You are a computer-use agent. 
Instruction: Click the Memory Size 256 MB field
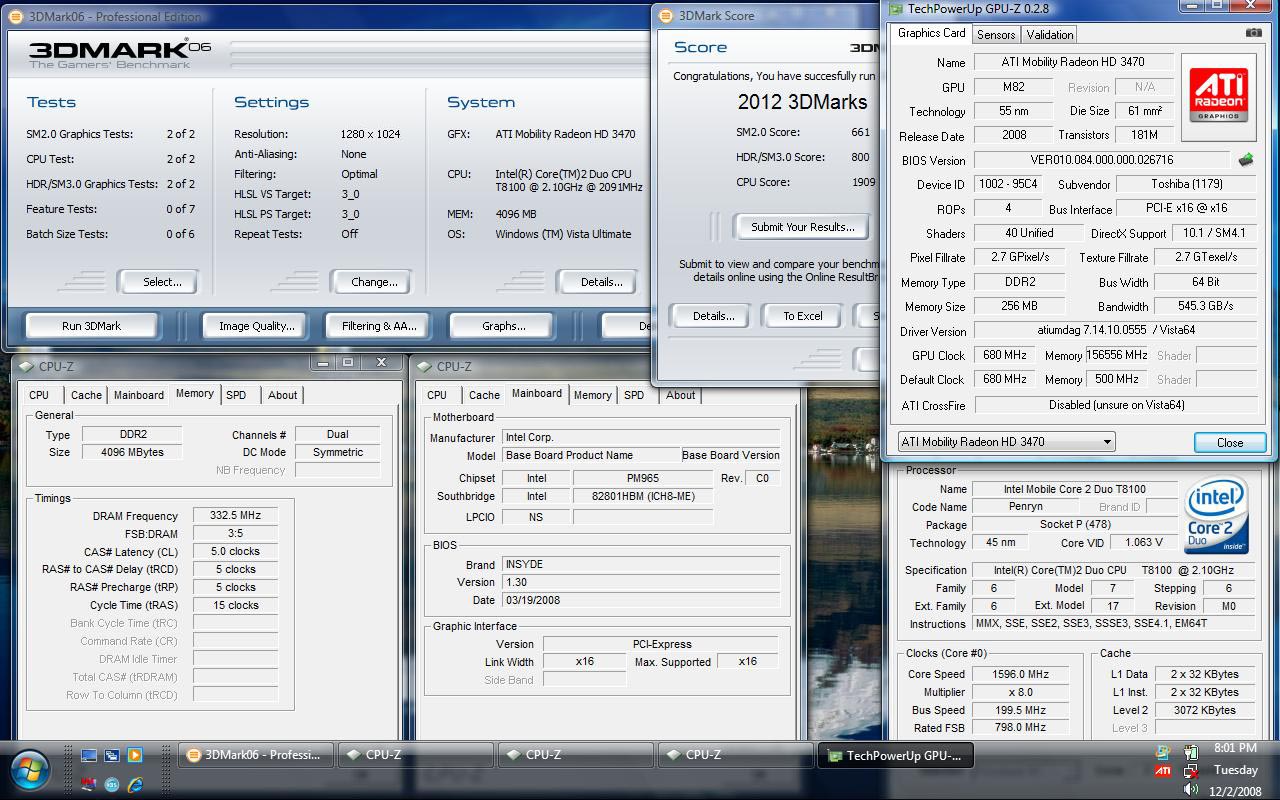(x=1019, y=306)
